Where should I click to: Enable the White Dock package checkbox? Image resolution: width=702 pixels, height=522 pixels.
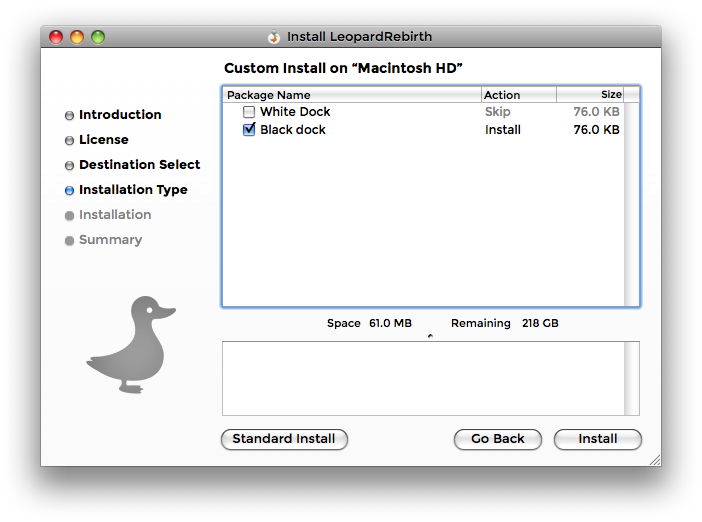pos(248,111)
